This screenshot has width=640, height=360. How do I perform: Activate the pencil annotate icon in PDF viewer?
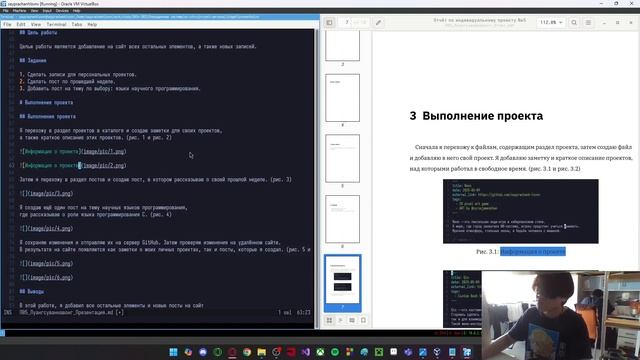click(378, 22)
